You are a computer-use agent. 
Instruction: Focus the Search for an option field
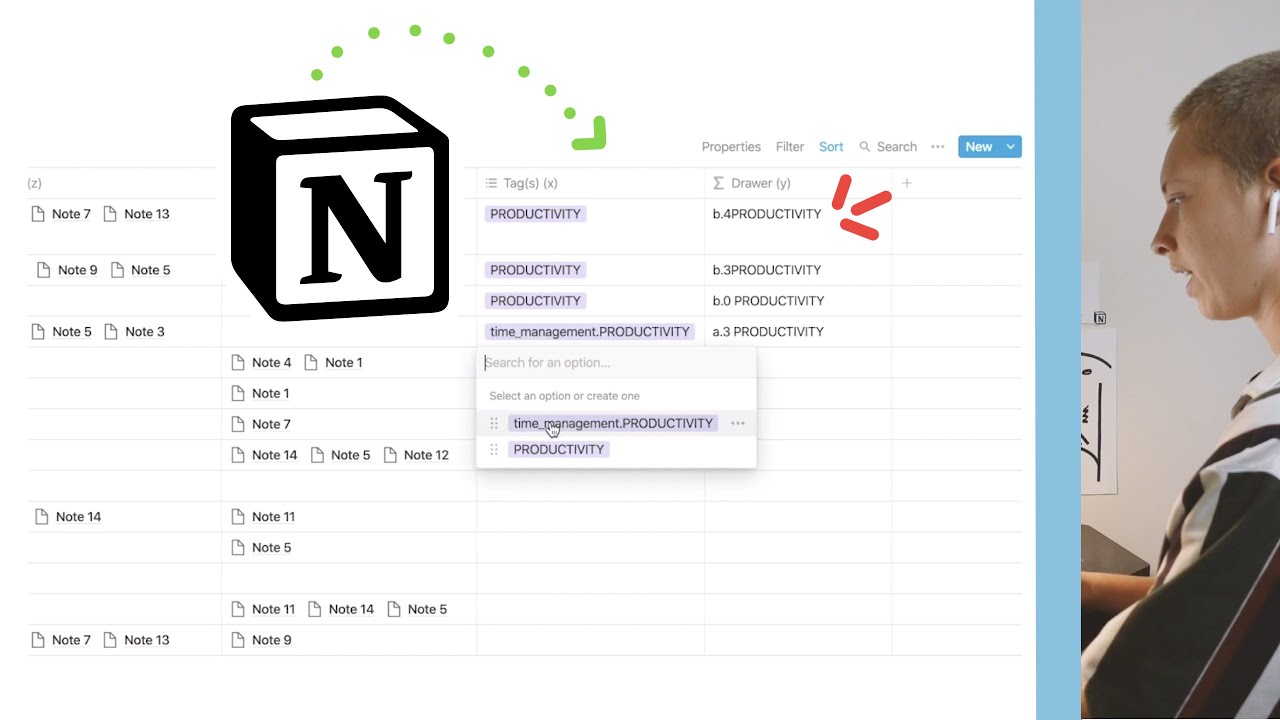coord(616,362)
